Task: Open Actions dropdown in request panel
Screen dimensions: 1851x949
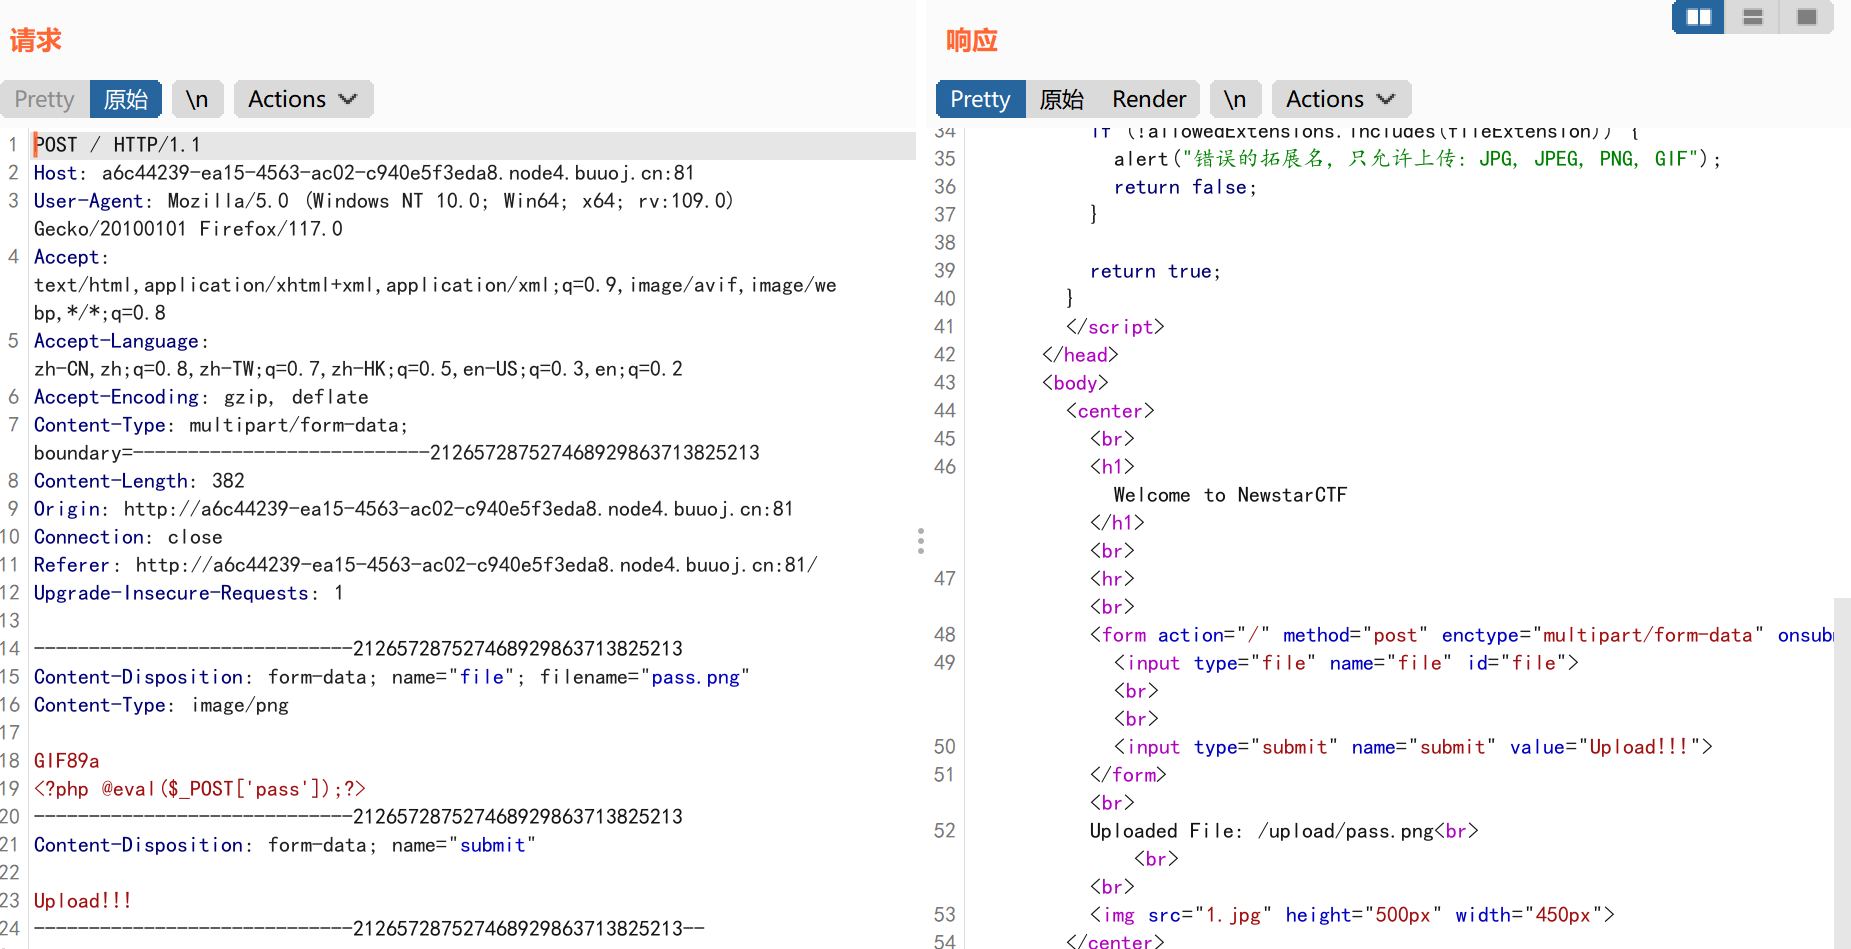Action: tap(303, 99)
